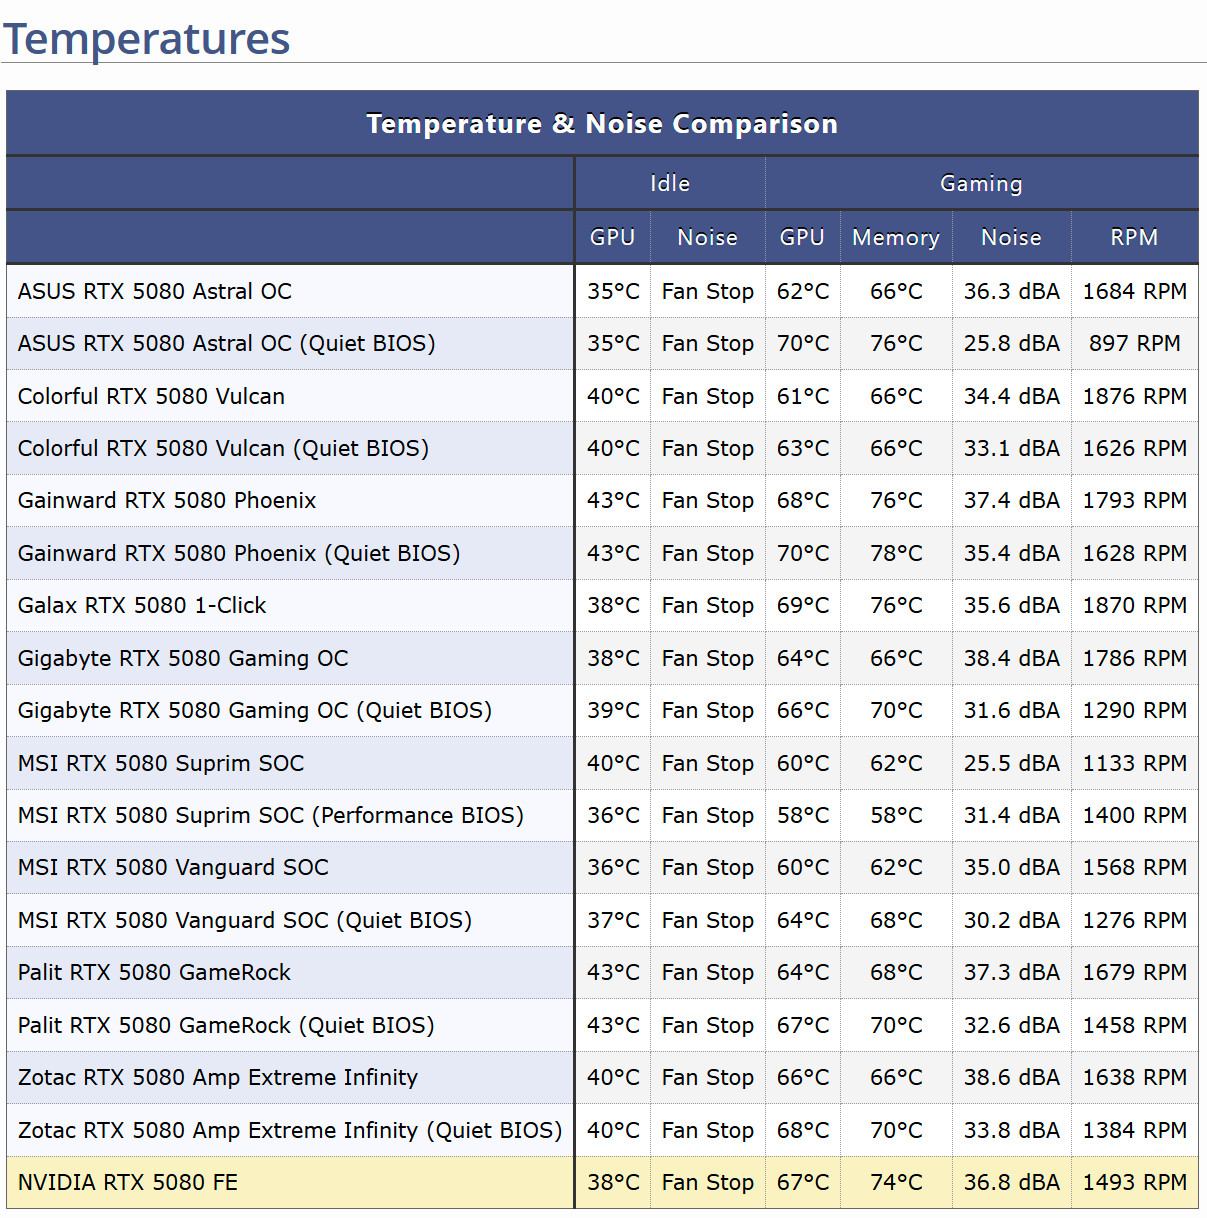Click the Memory column header
1207x1218 pixels.
[x=896, y=238]
